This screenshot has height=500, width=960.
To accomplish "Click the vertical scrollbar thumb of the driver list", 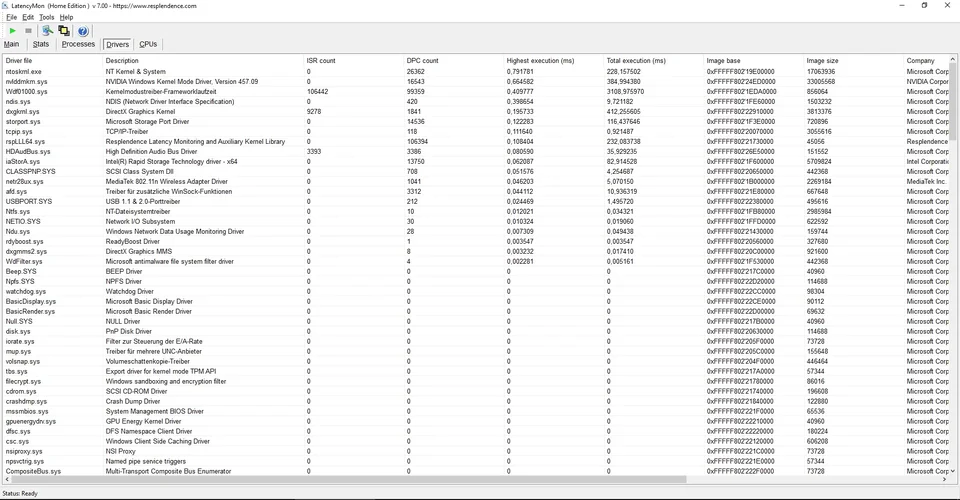I will point(952,101).
